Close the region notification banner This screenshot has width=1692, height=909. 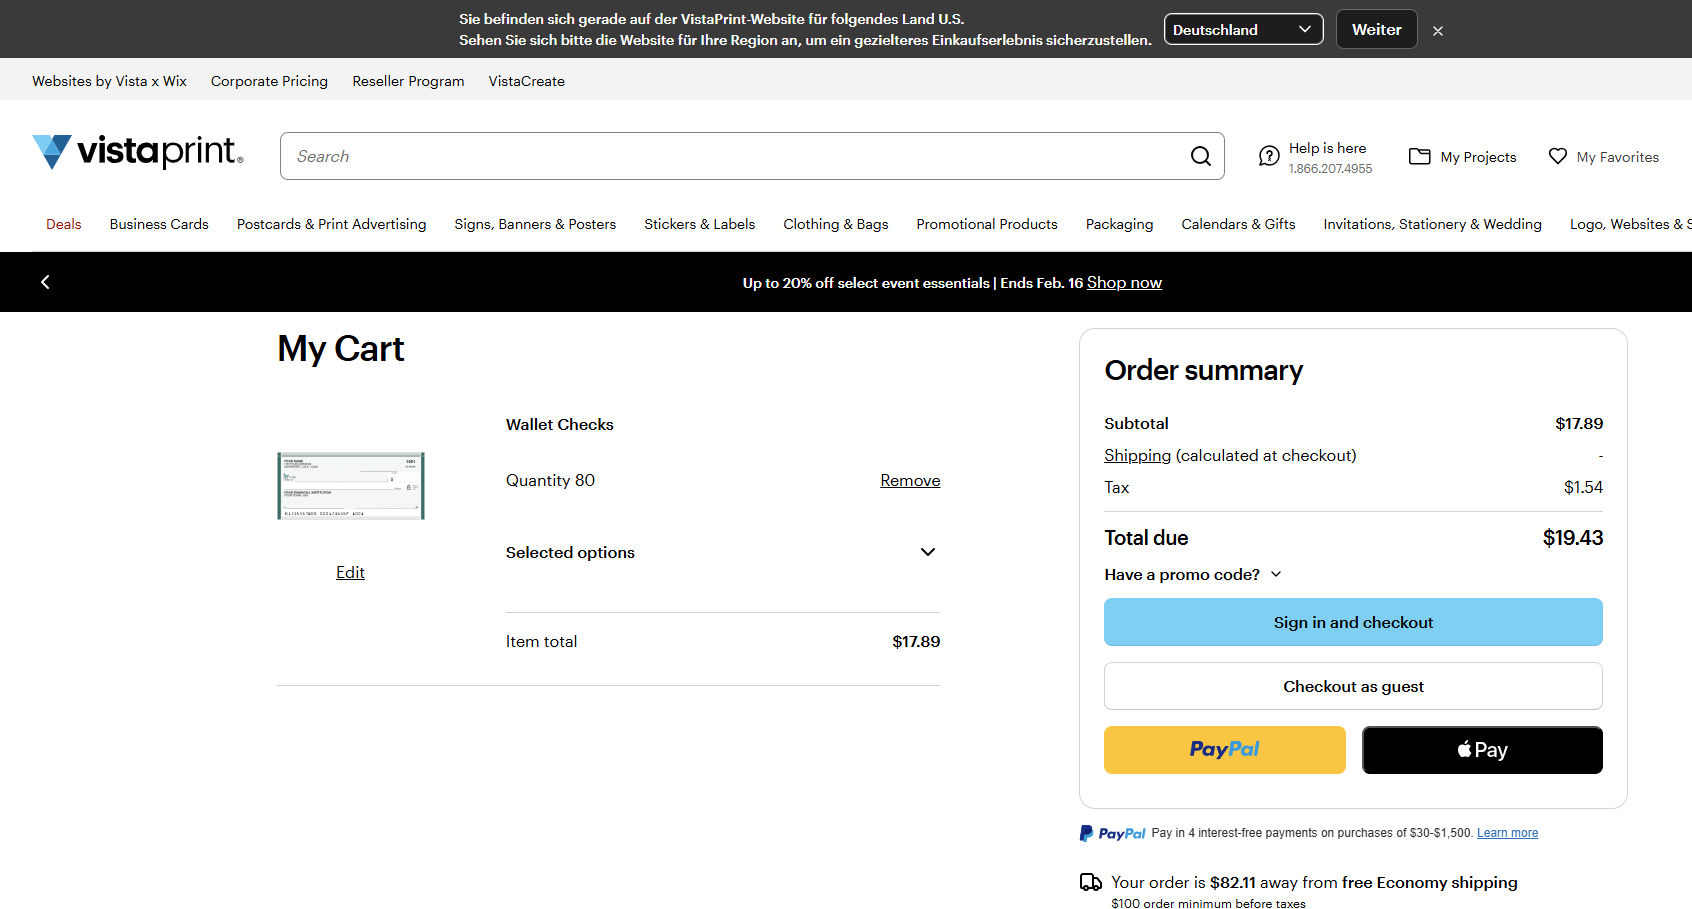[1438, 31]
